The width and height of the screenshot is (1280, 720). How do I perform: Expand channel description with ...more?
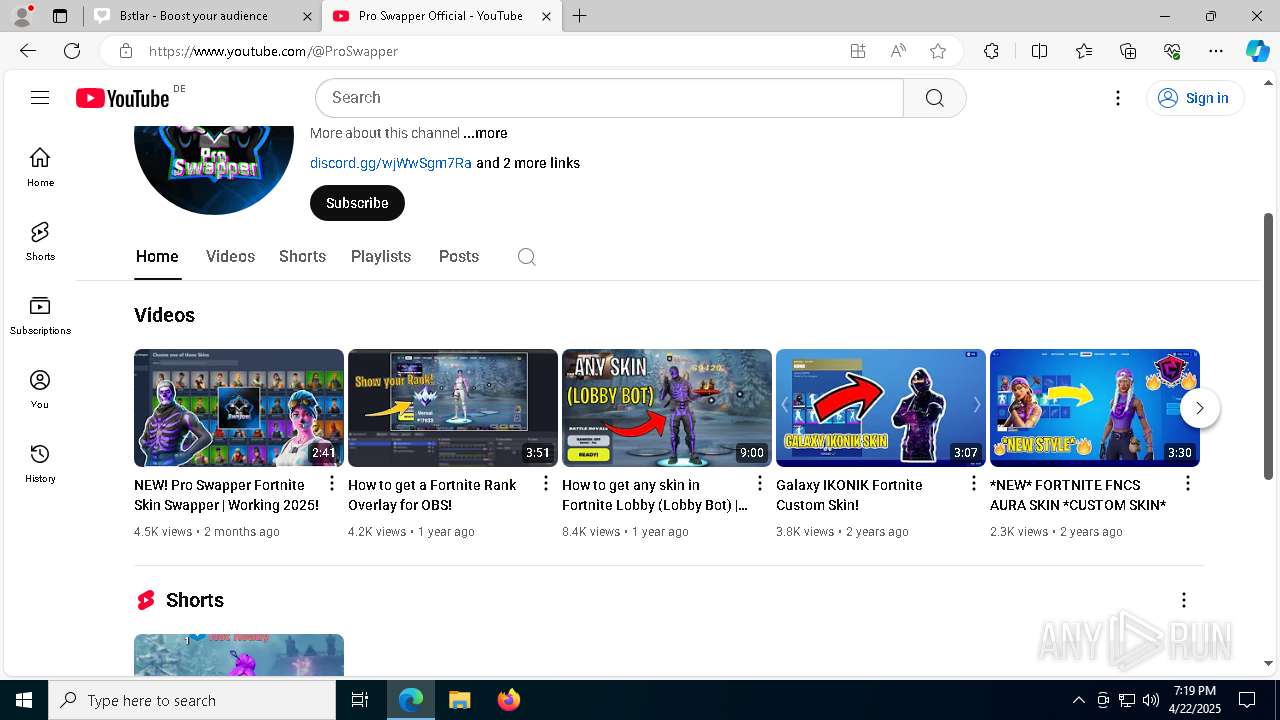[x=485, y=133]
